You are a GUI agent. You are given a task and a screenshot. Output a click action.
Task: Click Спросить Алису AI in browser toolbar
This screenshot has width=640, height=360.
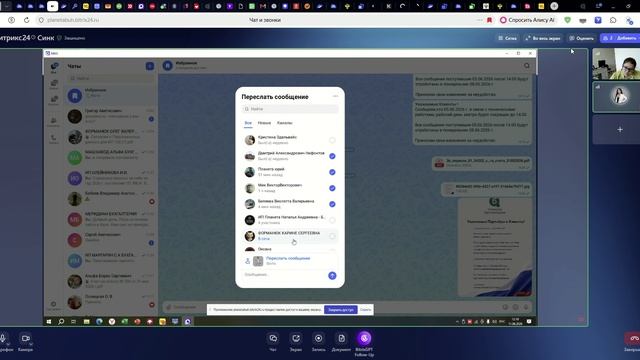(x=527, y=20)
